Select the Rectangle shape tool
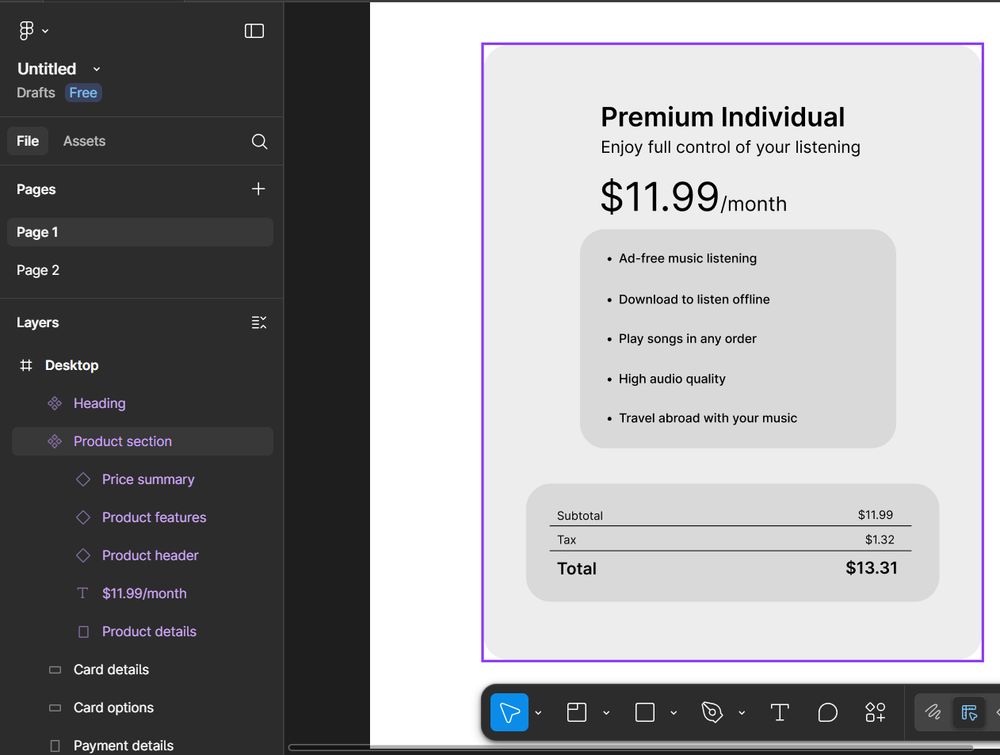The width and height of the screenshot is (1000, 755). (645, 712)
